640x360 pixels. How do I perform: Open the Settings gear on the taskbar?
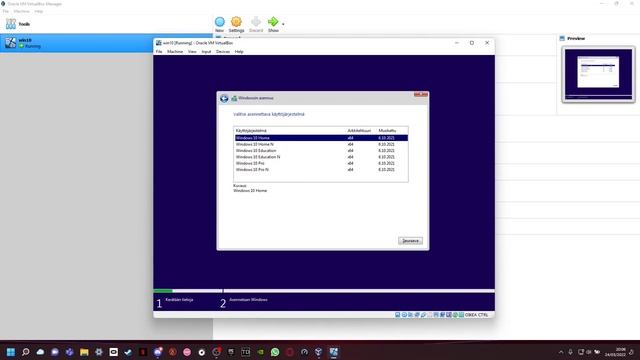tap(99, 352)
